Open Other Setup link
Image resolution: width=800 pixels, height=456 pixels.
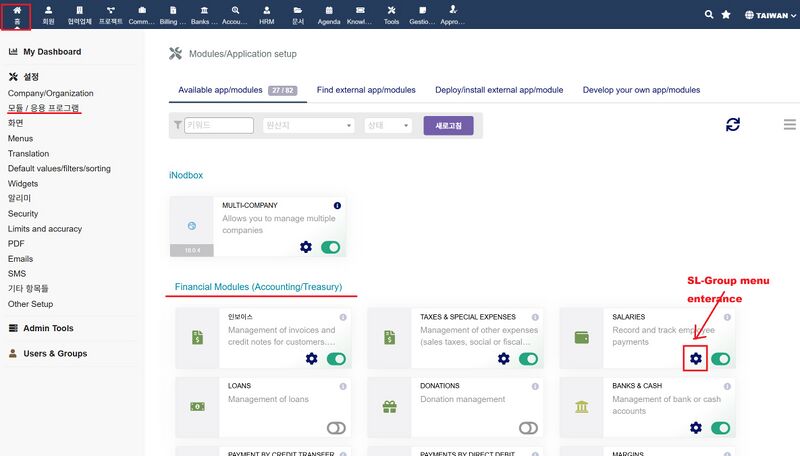pos(31,304)
